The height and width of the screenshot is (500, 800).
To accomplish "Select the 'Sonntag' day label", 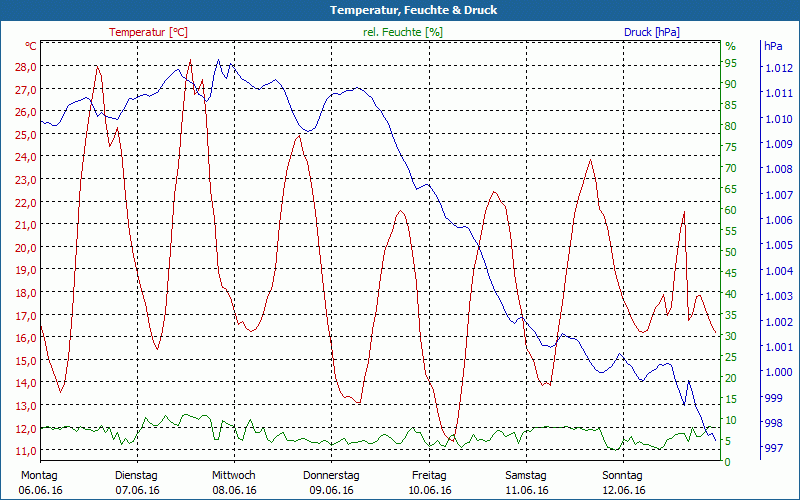I will 623,475.
